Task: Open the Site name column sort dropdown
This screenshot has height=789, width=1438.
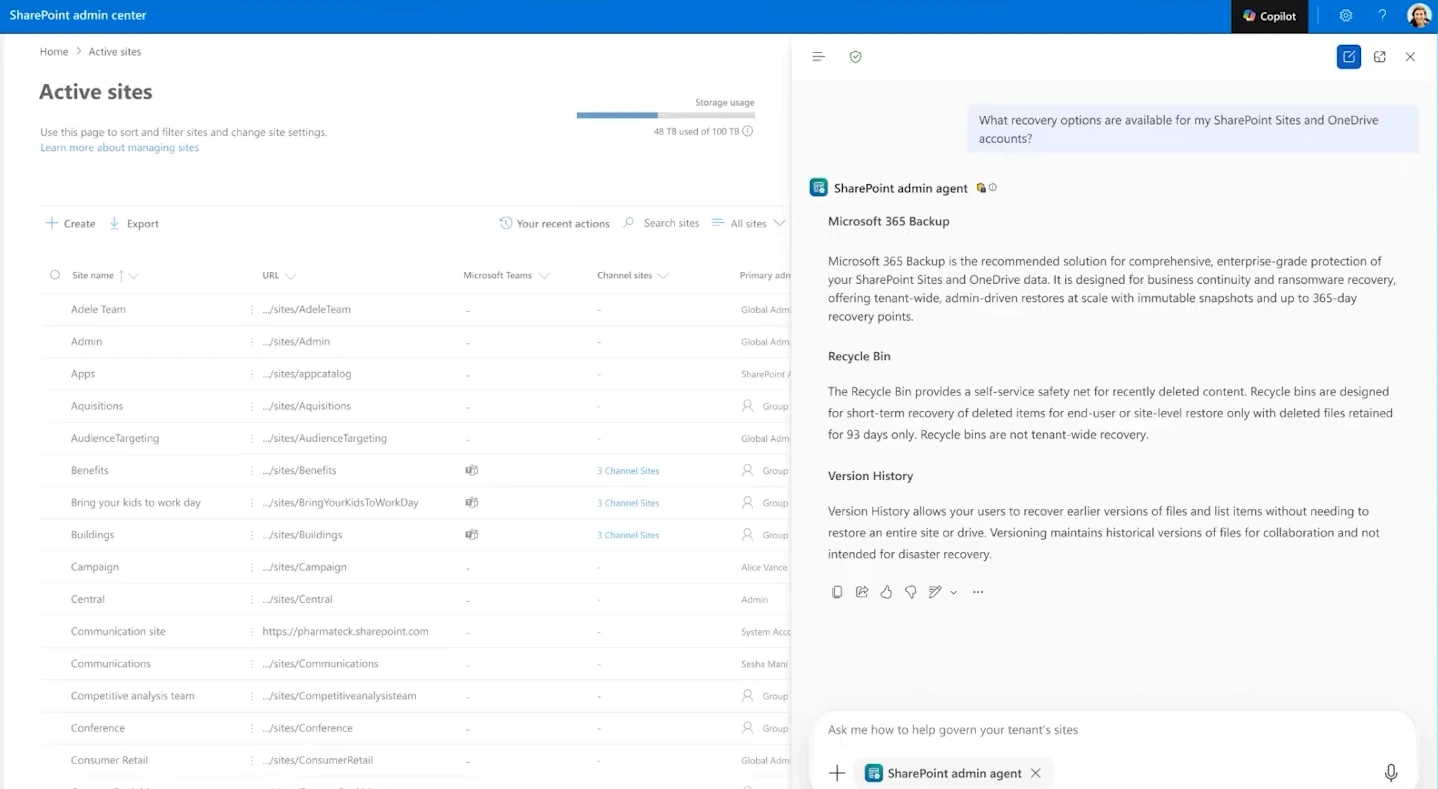Action: (133, 276)
